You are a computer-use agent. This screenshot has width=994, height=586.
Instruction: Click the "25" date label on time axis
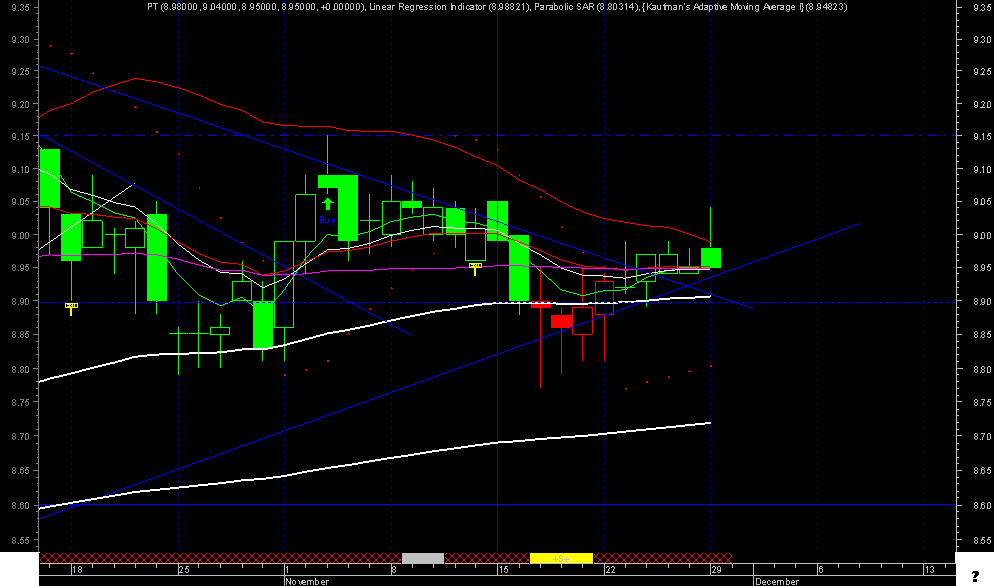[x=184, y=570]
